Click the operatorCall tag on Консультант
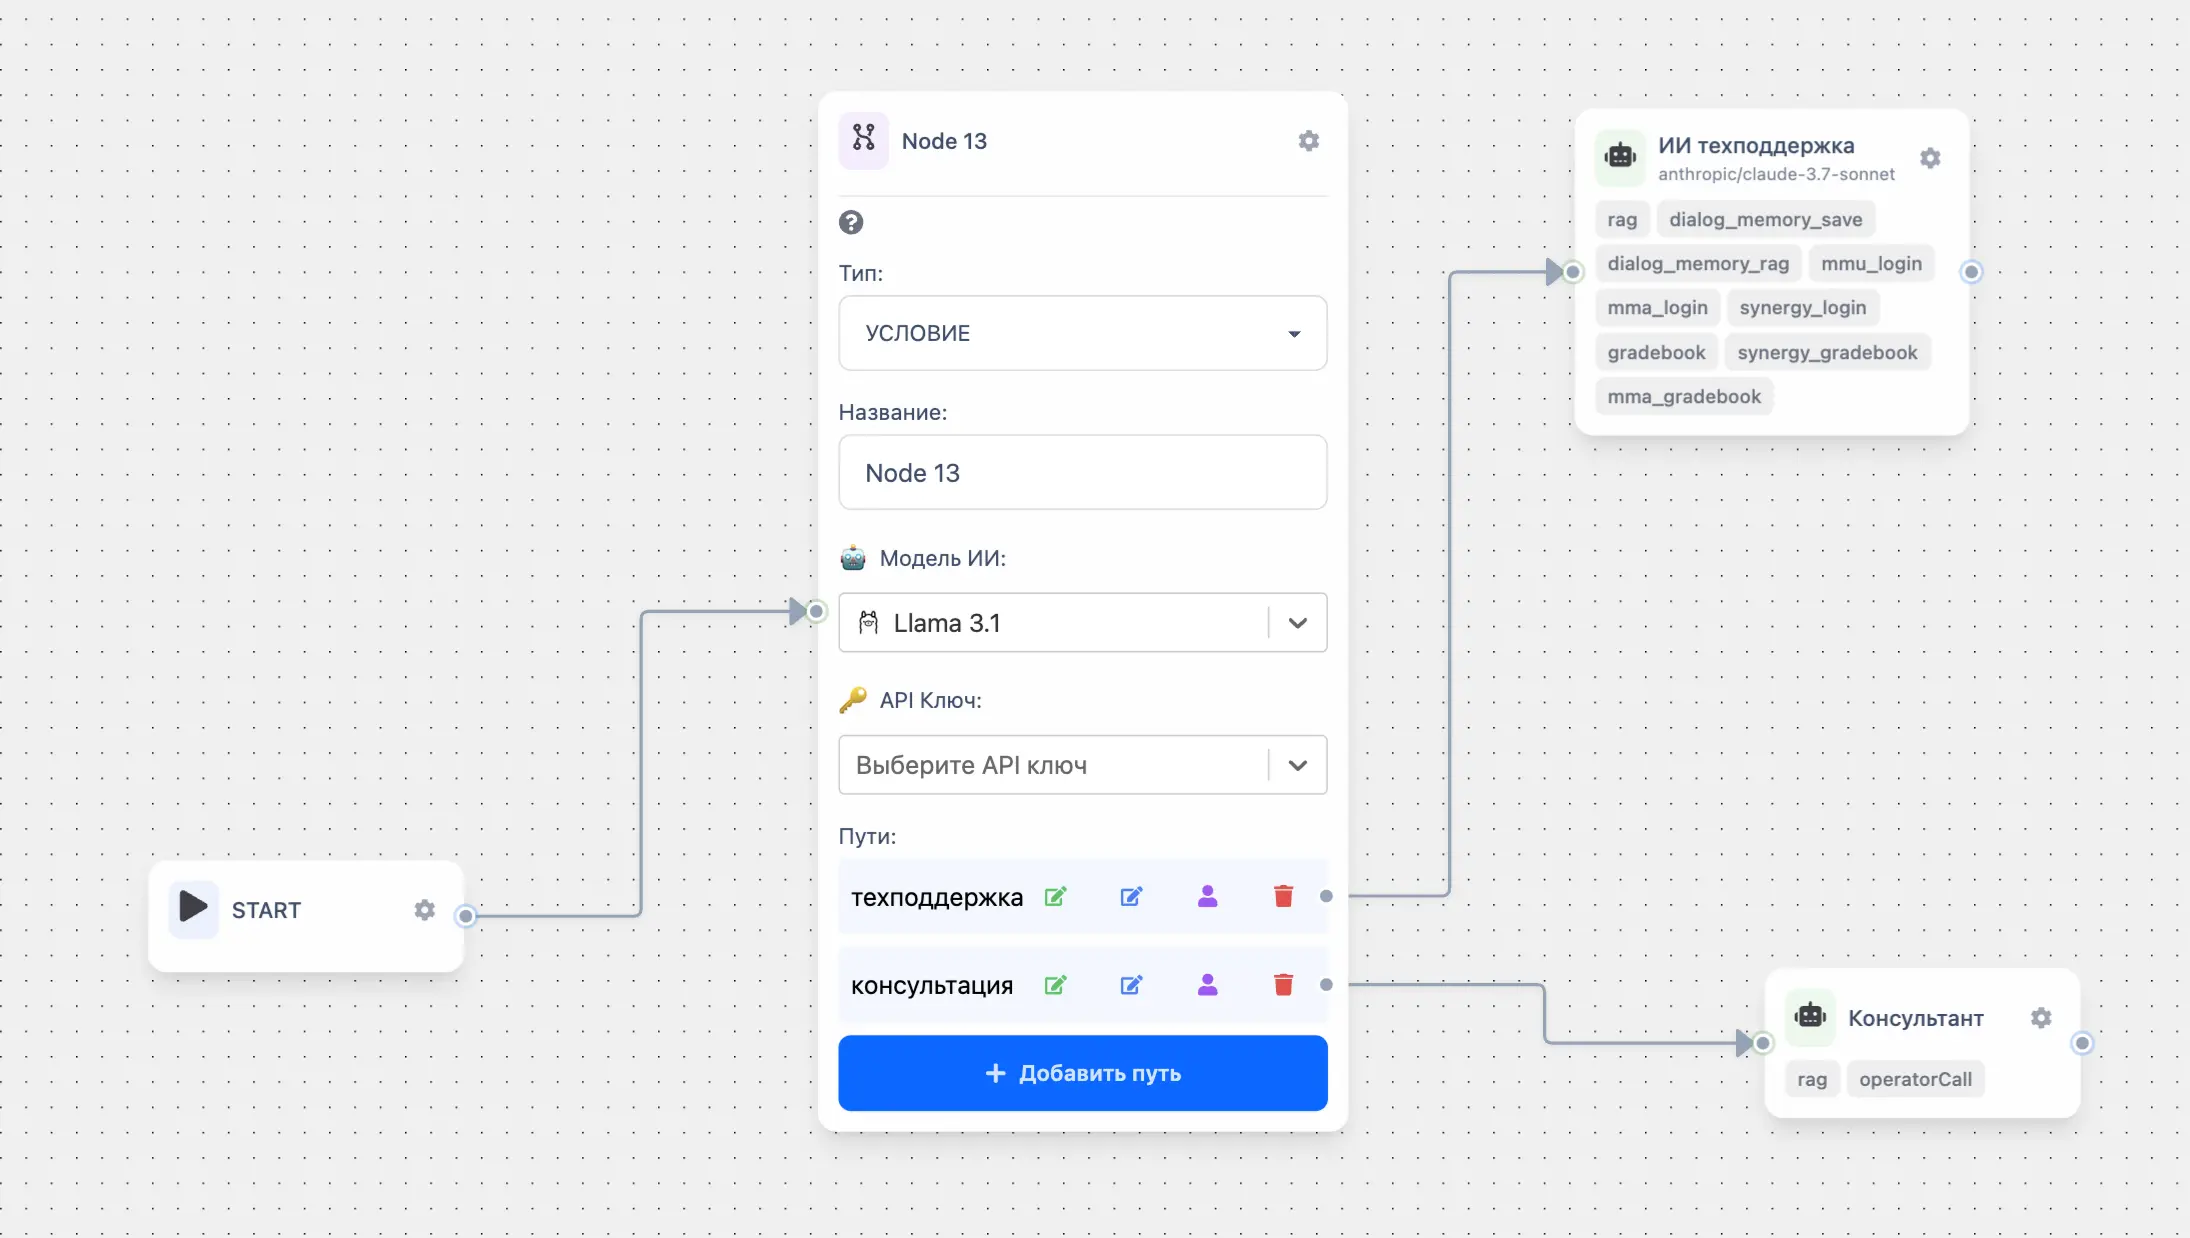2190x1238 pixels. (1915, 1080)
